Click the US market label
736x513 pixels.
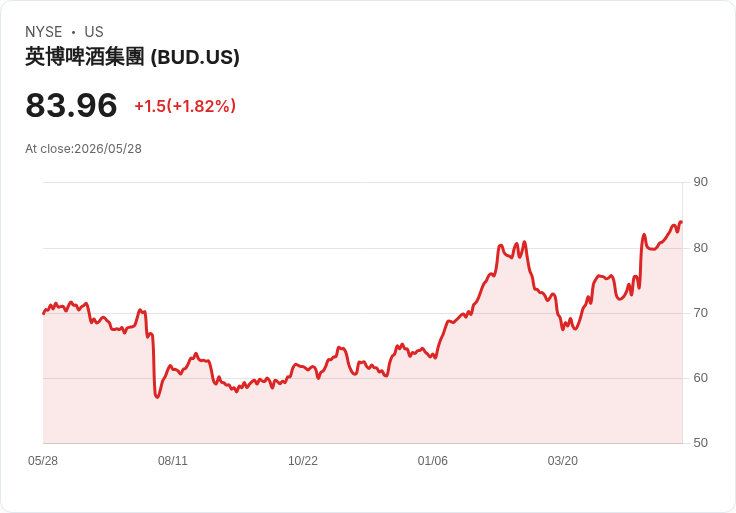[x=94, y=32]
